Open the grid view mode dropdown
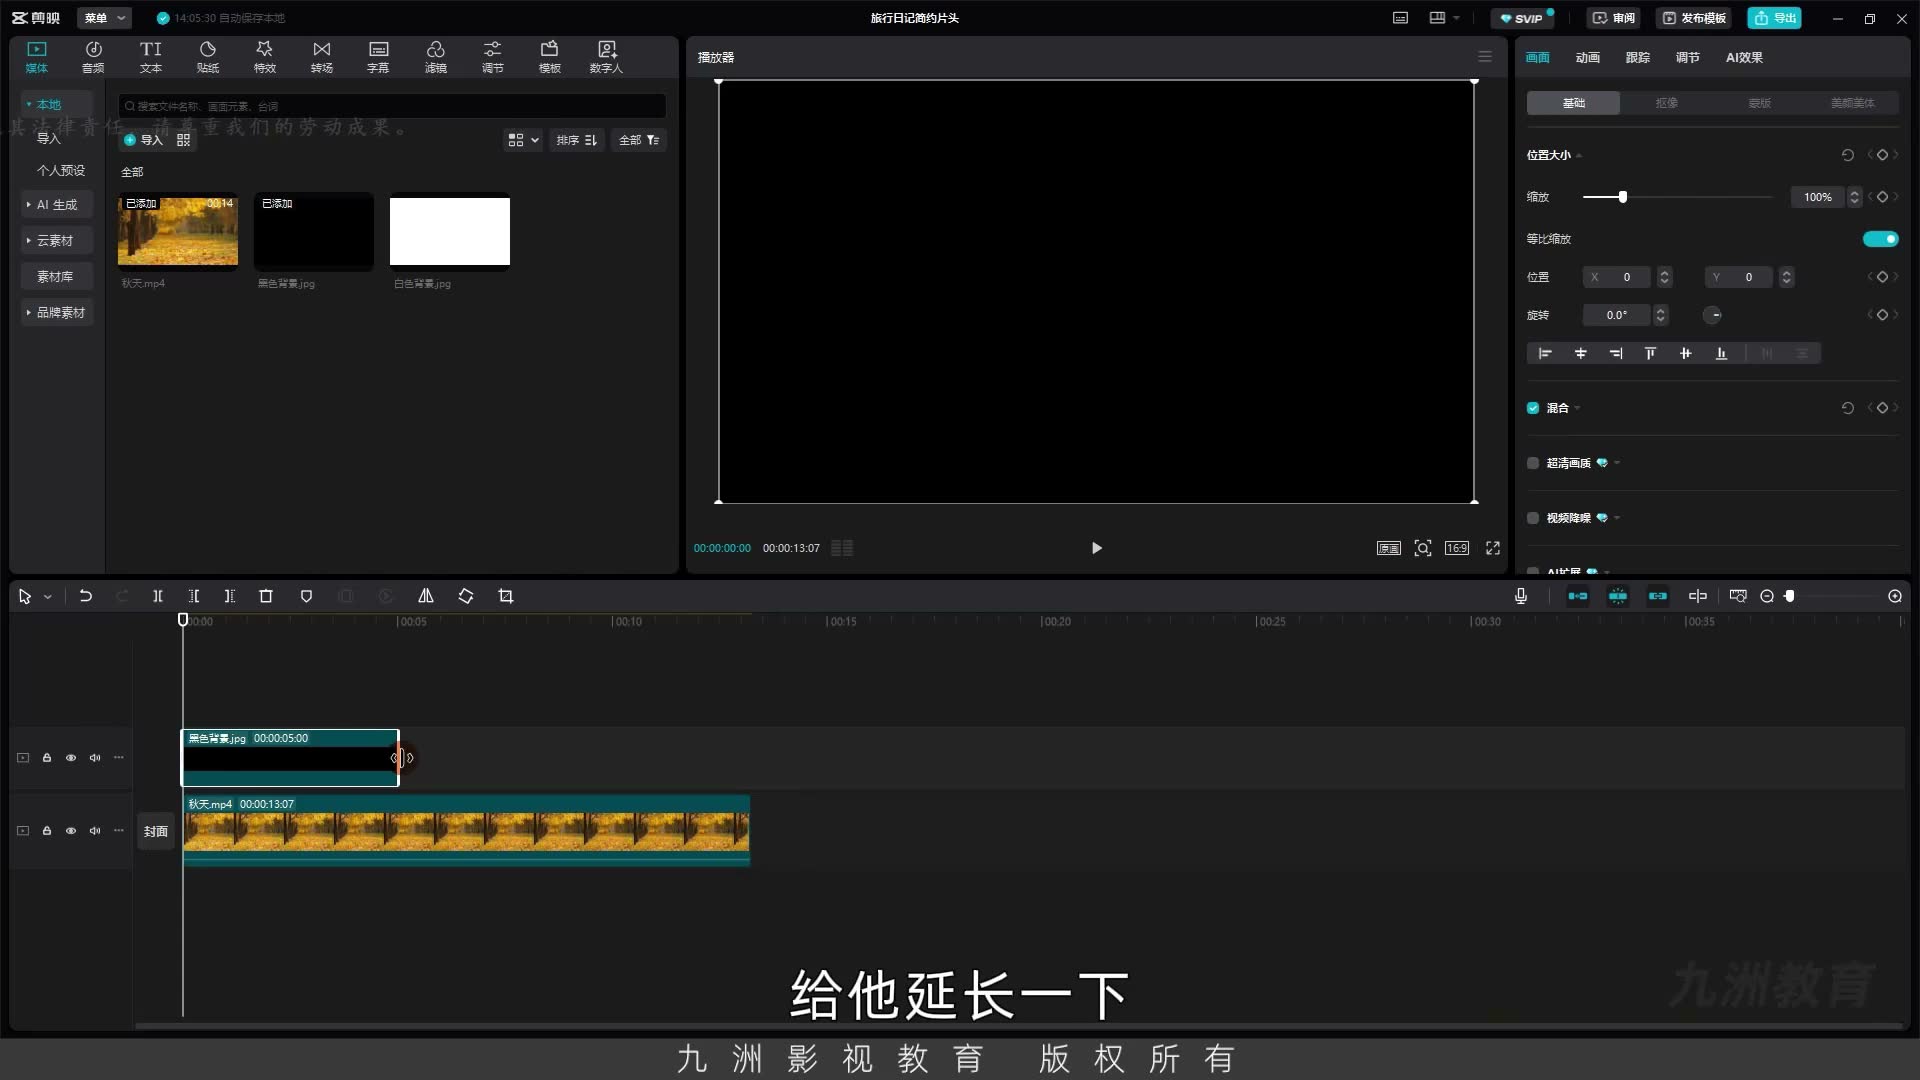 523,140
